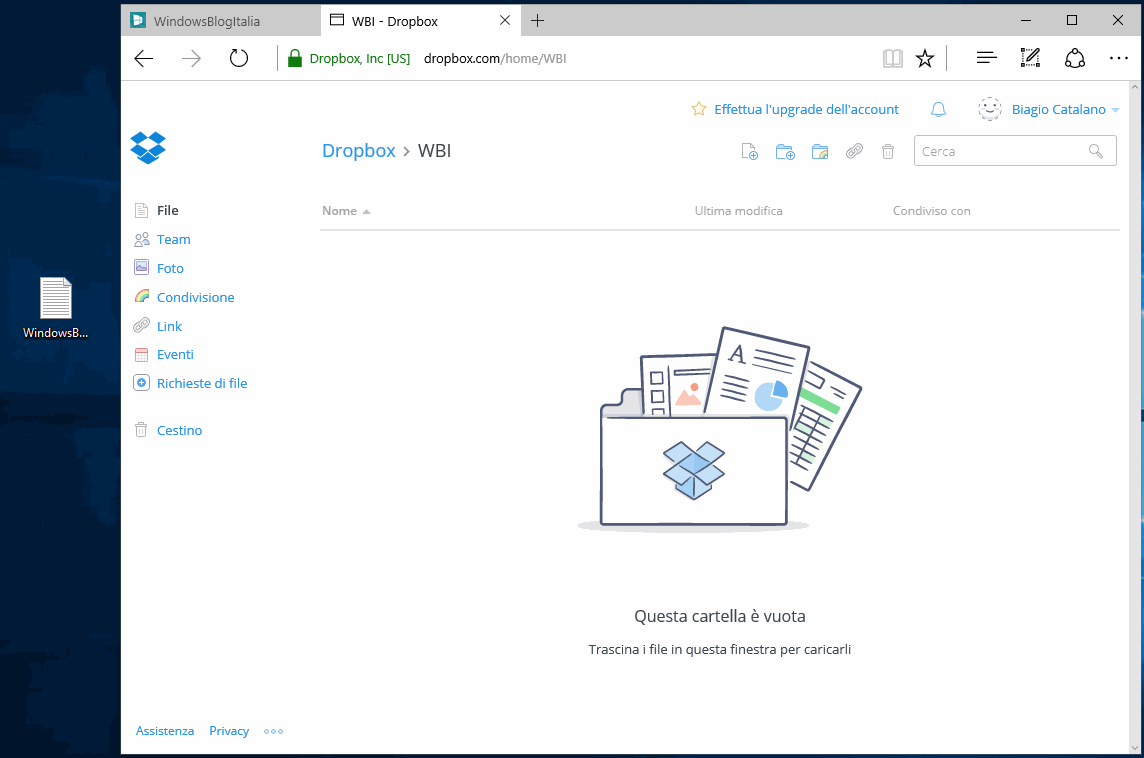The width and height of the screenshot is (1144, 758).
Task: Click the Condivisione rainbow icon in the sidebar
Action: pyautogui.click(x=142, y=296)
